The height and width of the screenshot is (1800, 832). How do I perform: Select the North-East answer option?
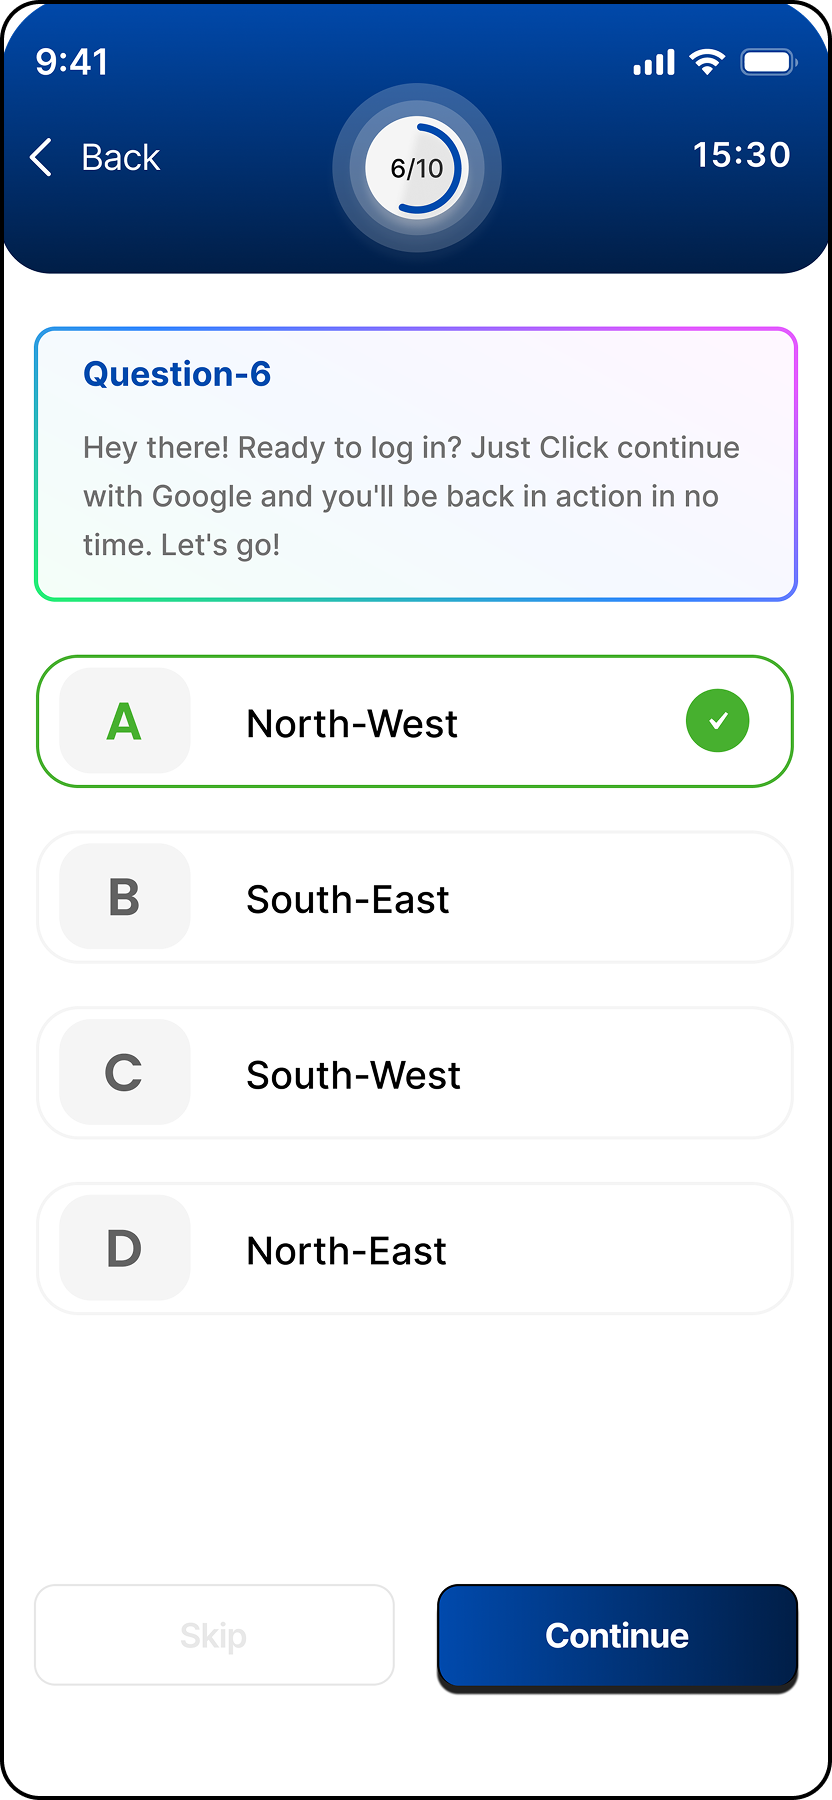[415, 1248]
